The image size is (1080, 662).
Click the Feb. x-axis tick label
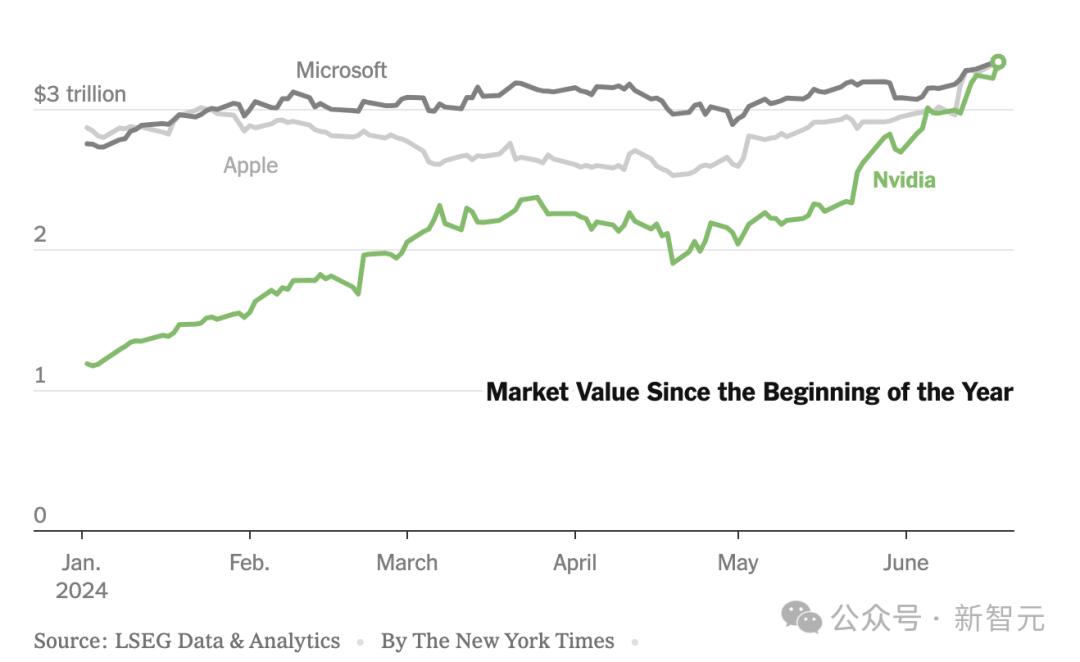(x=249, y=563)
